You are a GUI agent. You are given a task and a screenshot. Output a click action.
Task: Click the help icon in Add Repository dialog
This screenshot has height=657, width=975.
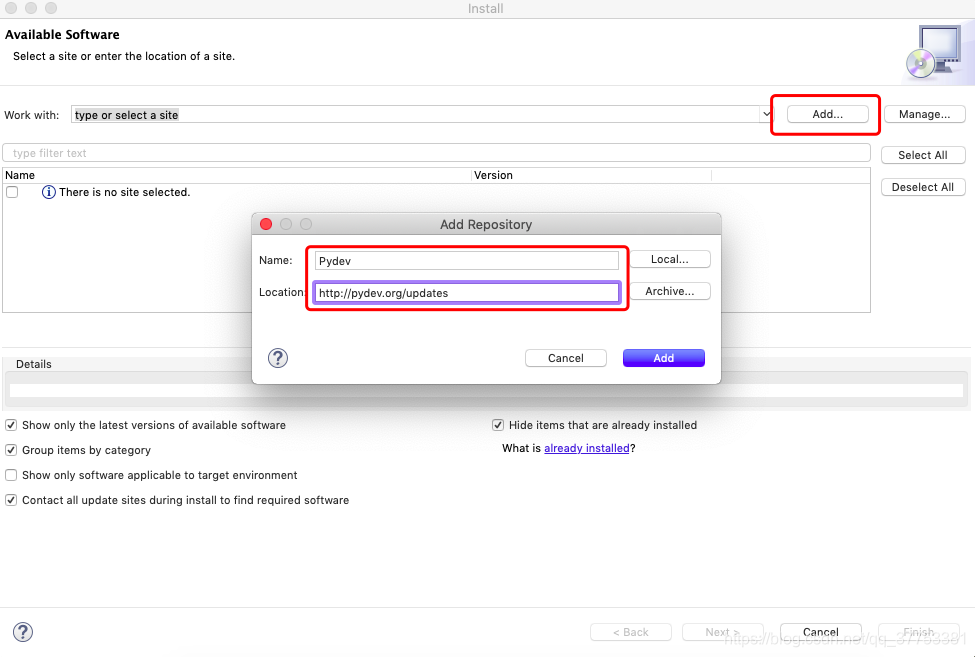click(x=277, y=358)
